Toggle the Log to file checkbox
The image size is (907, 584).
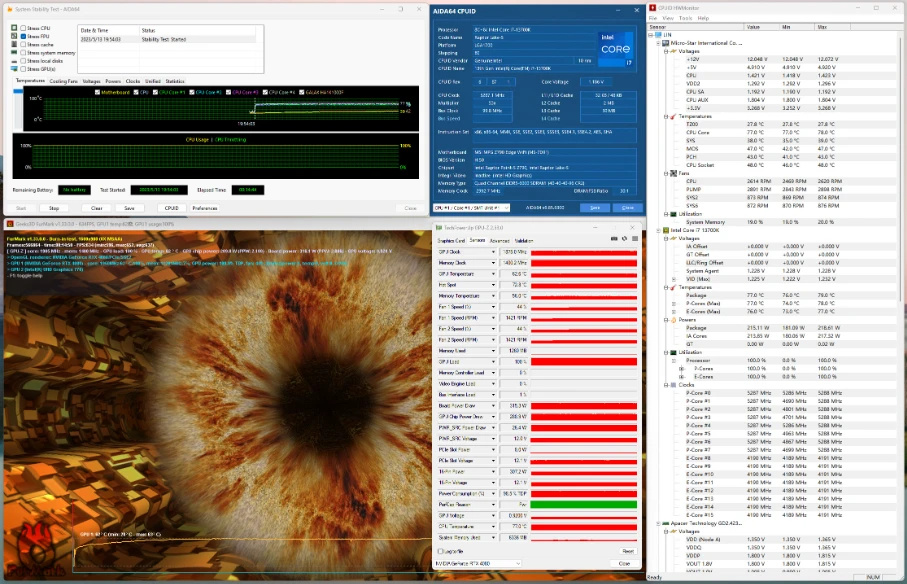click(441, 551)
